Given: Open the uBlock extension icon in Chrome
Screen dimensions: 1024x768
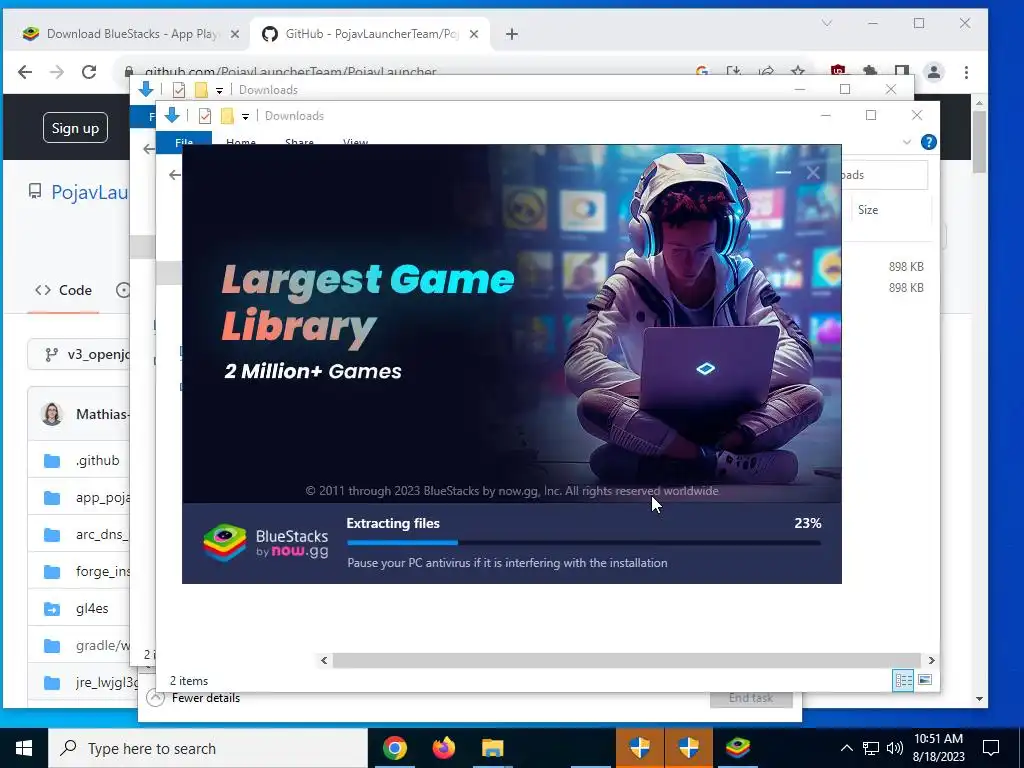Looking at the screenshot, I should (838, 70).
